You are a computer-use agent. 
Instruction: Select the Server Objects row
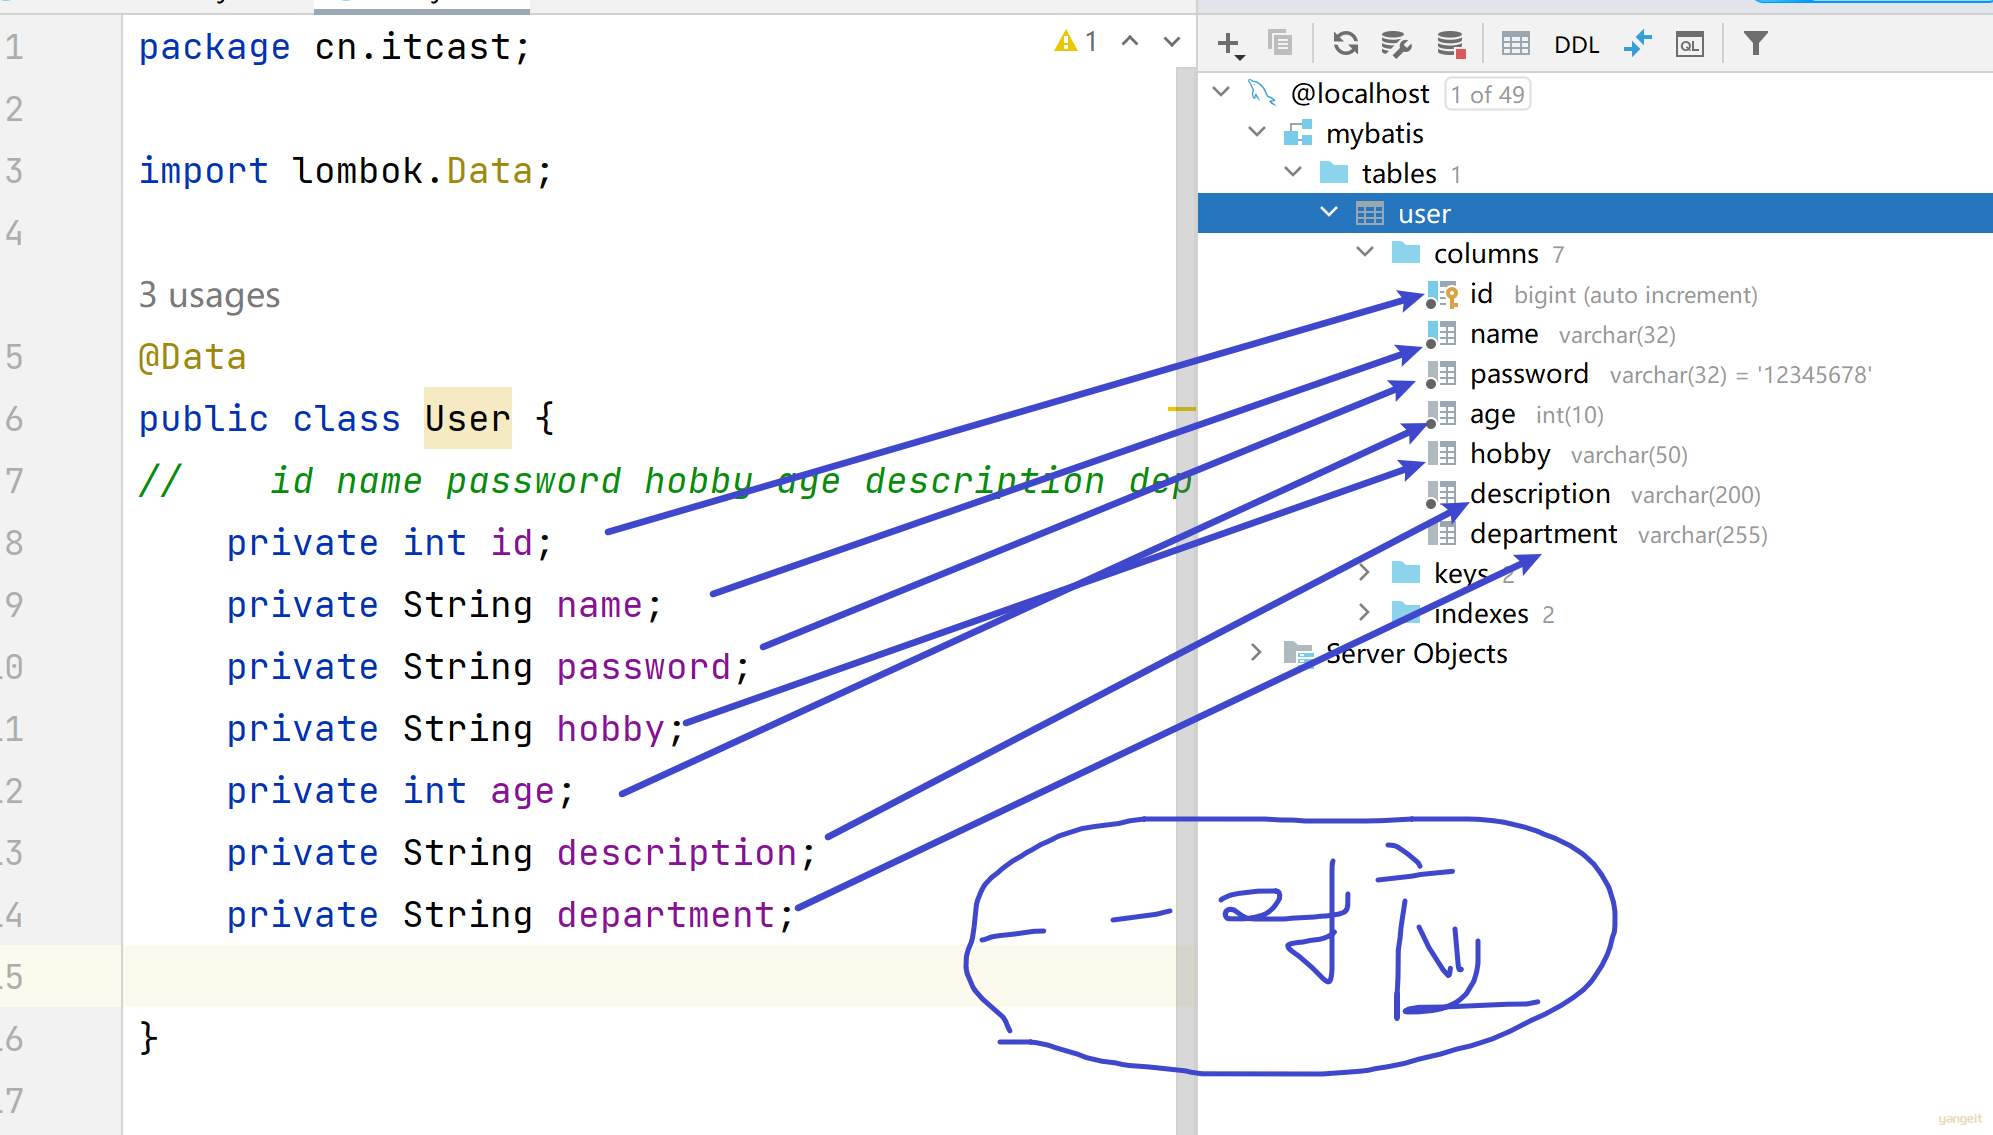coord(1595,654)
